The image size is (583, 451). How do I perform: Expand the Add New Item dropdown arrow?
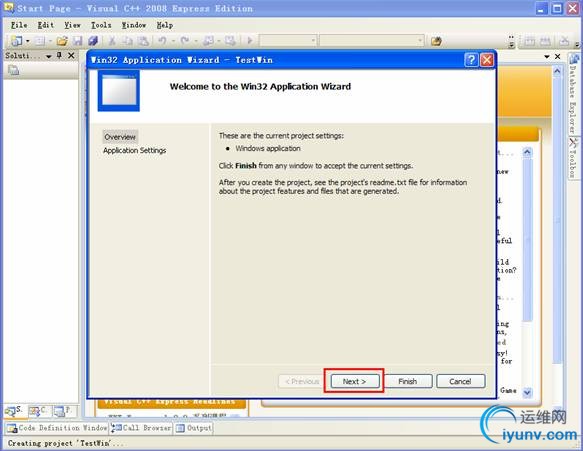[50, 41]
